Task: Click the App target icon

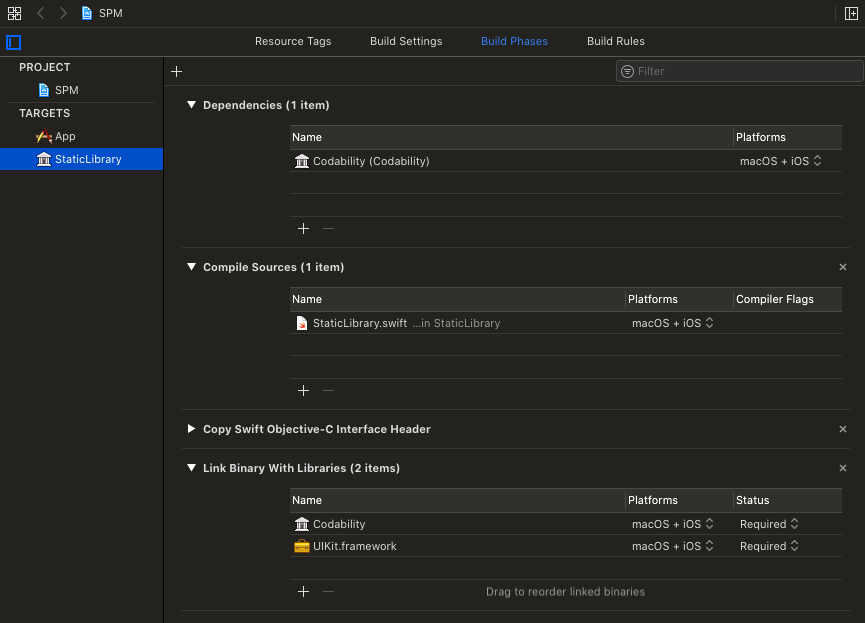Action: tap(44, 136)
